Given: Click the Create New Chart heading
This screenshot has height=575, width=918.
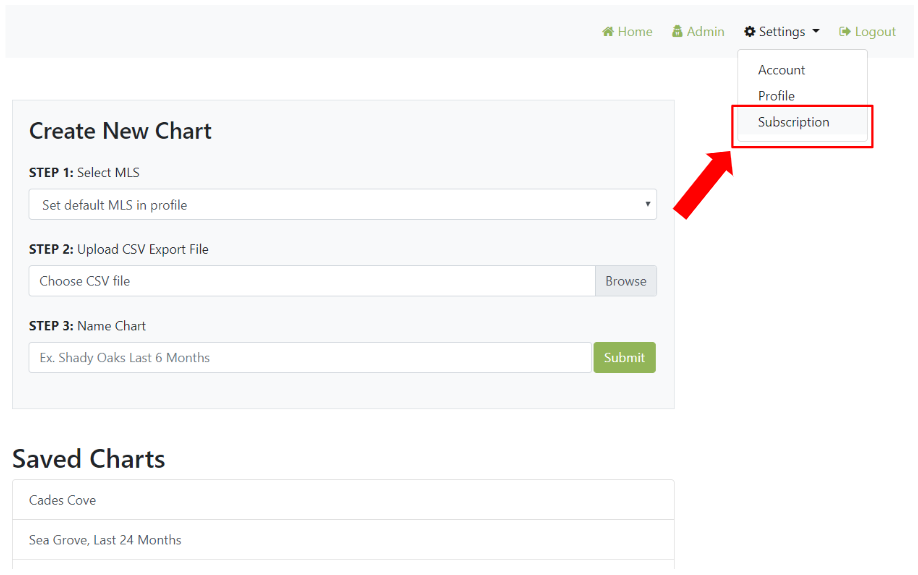Looking at the screenshot, I should pos(120,131).
